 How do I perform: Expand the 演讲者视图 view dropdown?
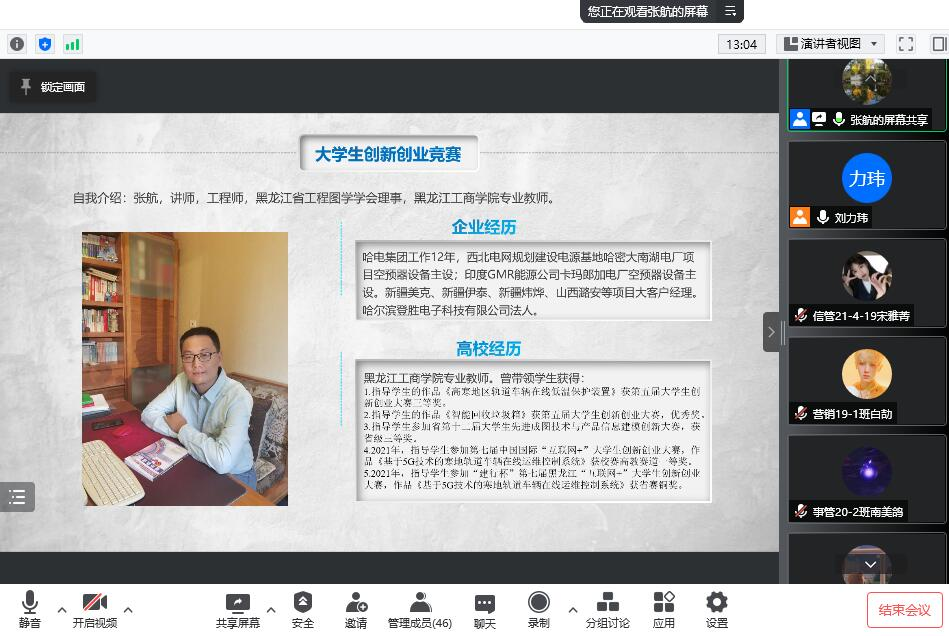coord(830,44)
